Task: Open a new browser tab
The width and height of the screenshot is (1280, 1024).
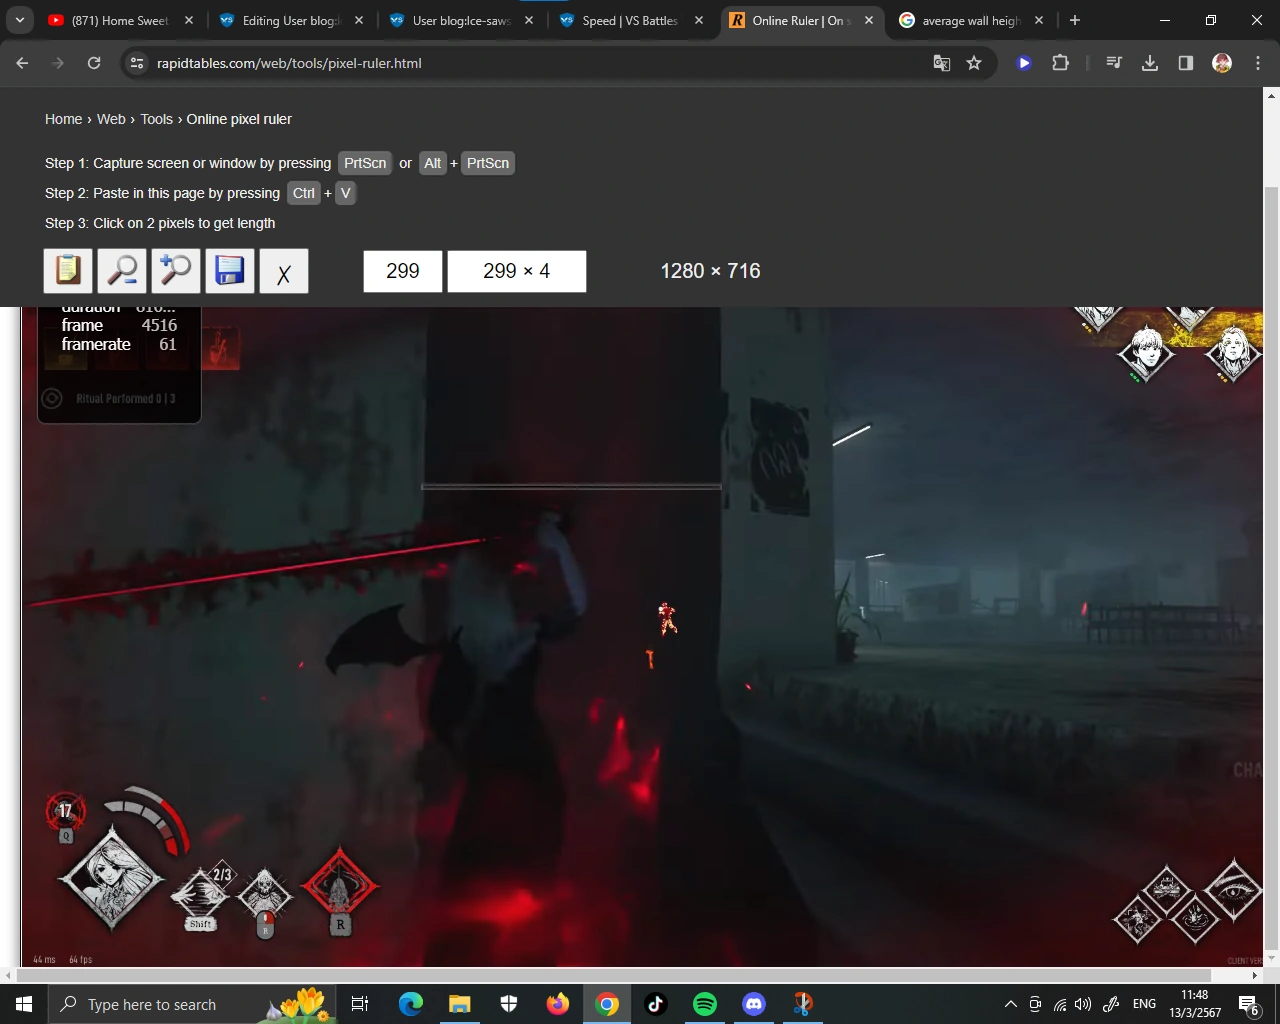Action: [x=1075, y=20]
